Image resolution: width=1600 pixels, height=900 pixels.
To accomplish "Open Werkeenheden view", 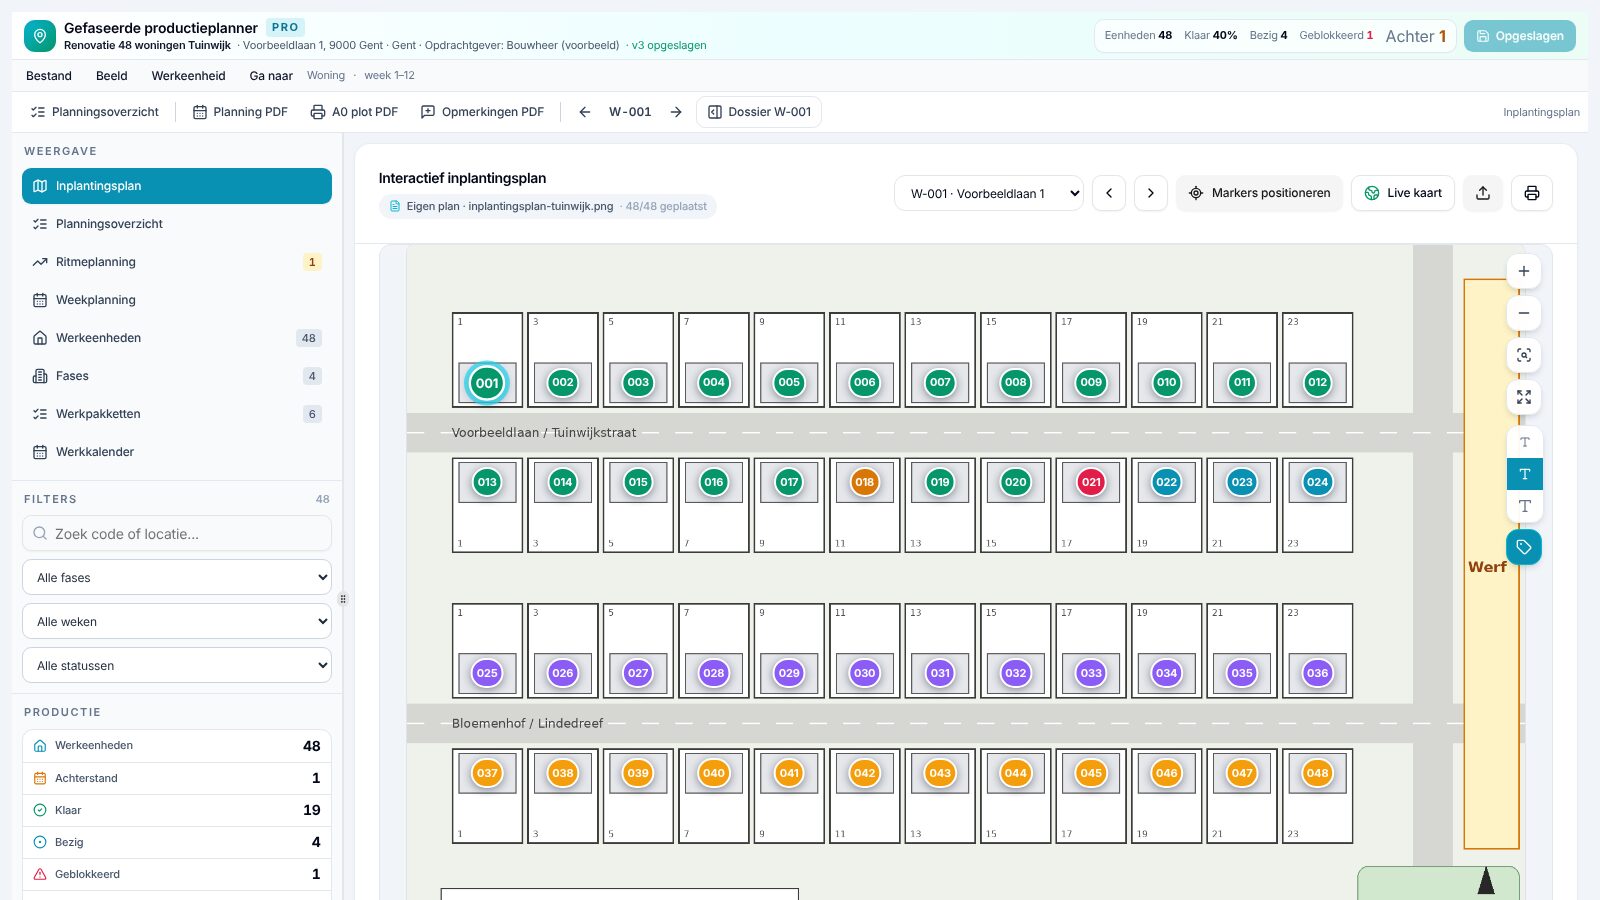I will click(177, 338).
